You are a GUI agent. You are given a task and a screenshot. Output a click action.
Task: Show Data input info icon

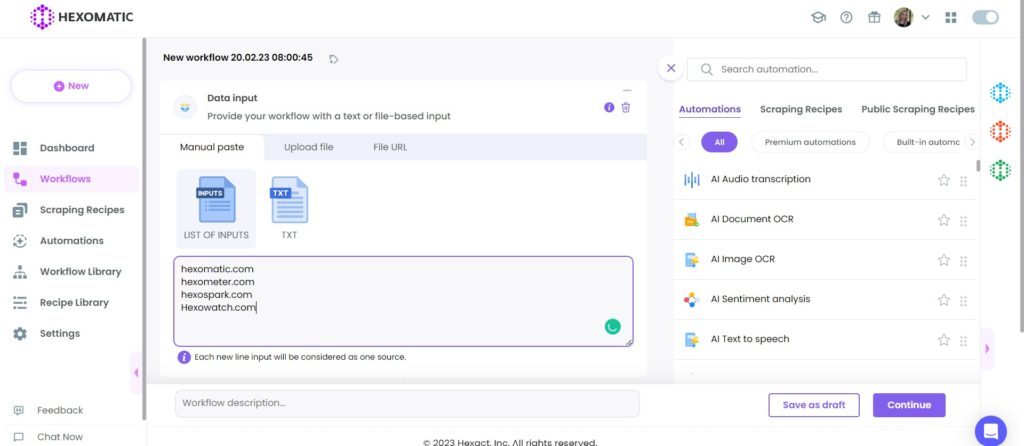click(x=609, y=107)
